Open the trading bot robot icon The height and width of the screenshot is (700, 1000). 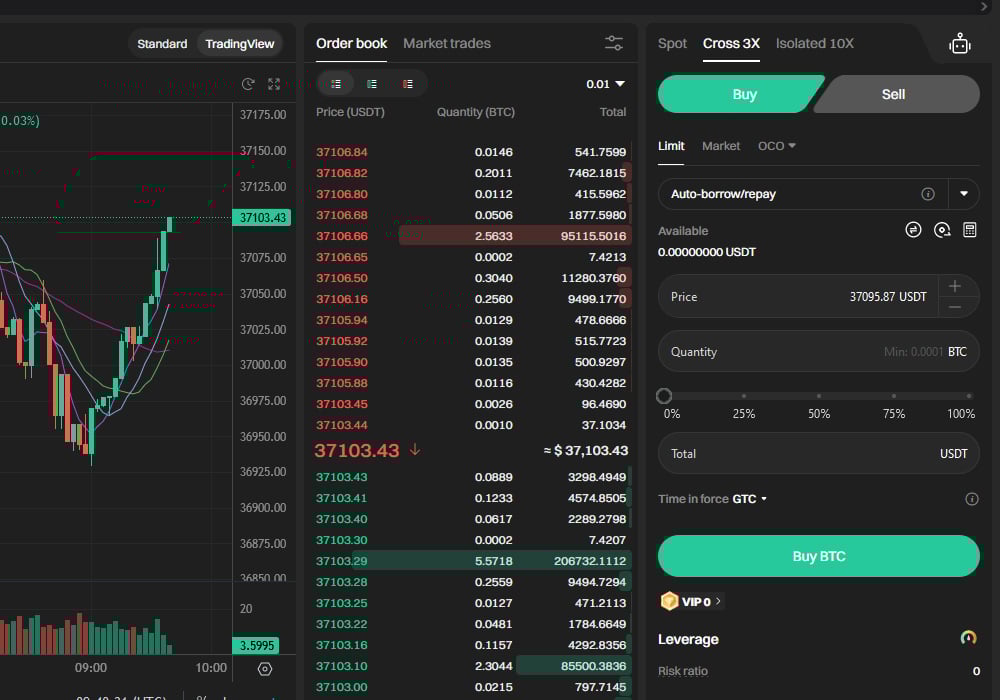coord(960,44)
